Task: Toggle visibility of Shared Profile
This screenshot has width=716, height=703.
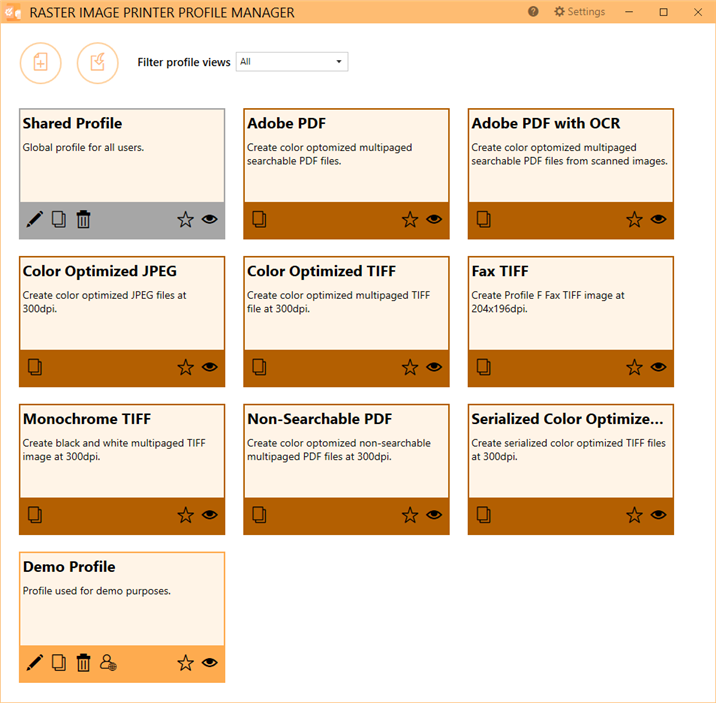Action: 210,220
